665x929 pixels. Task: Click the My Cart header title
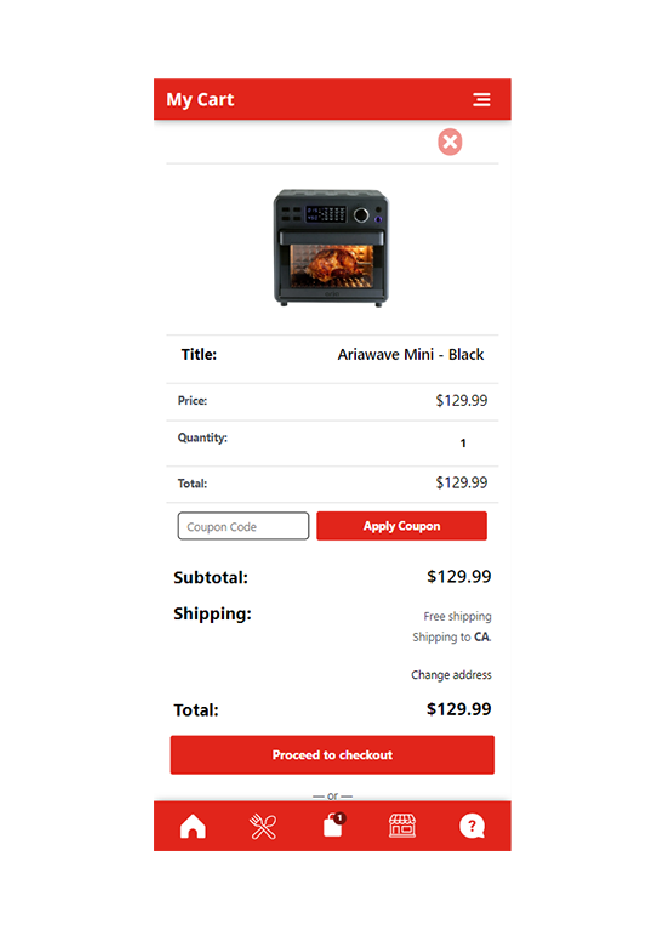tap(200, 100)
